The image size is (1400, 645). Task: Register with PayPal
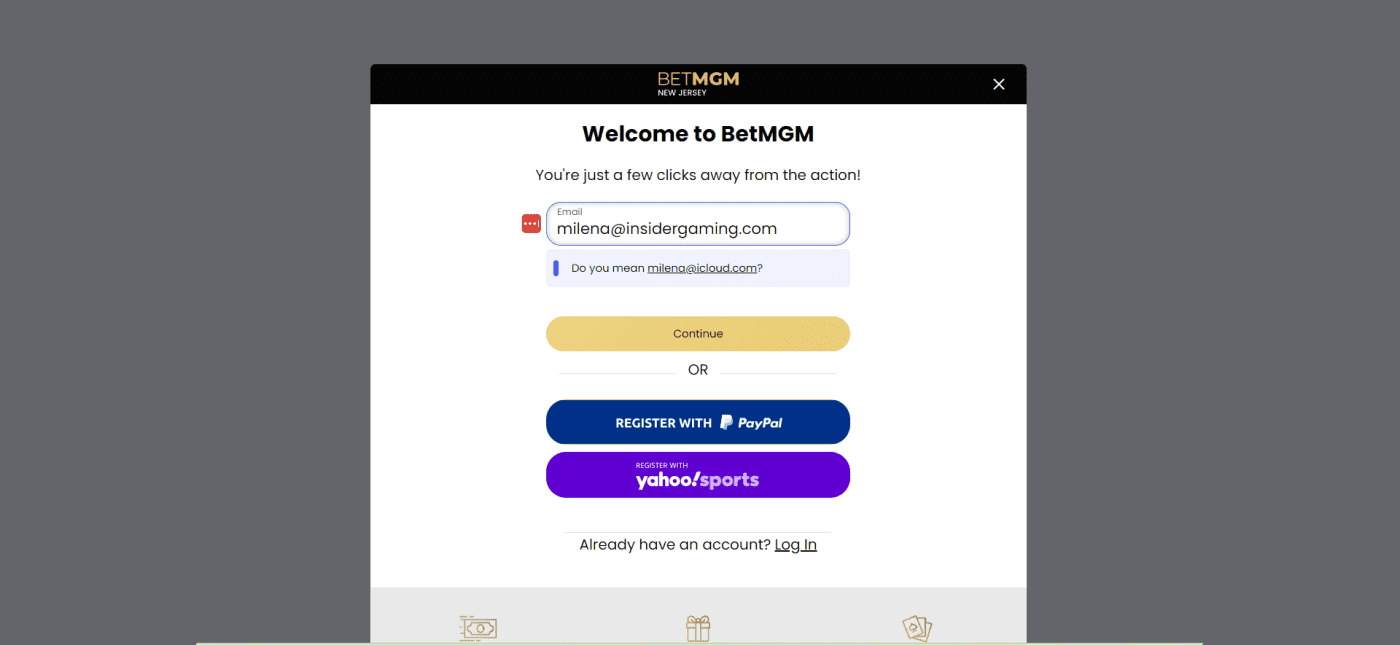(698, 422)
